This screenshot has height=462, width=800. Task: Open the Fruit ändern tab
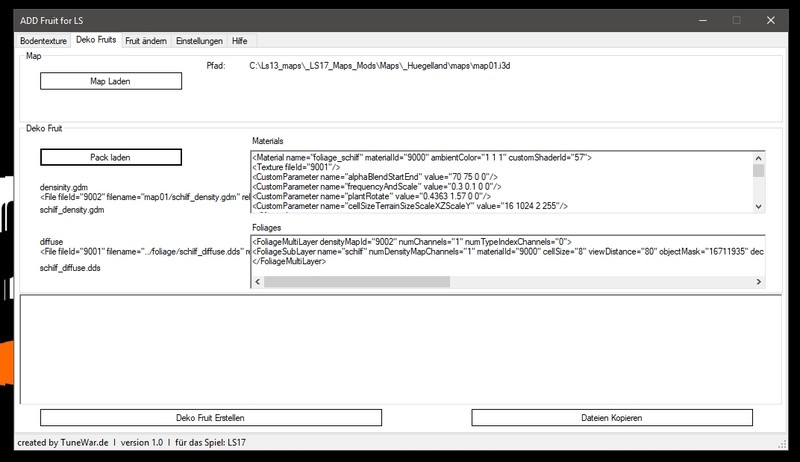146,41
